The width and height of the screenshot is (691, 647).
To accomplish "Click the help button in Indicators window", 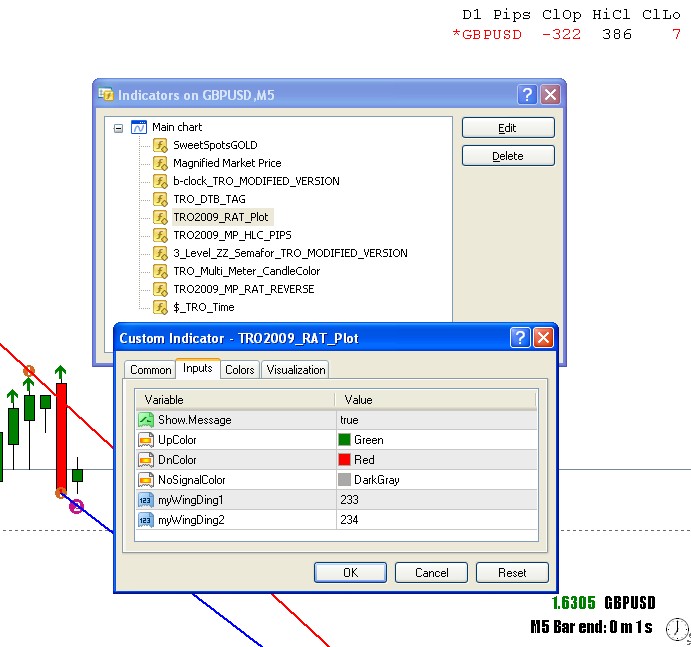I will coord(528,94).
